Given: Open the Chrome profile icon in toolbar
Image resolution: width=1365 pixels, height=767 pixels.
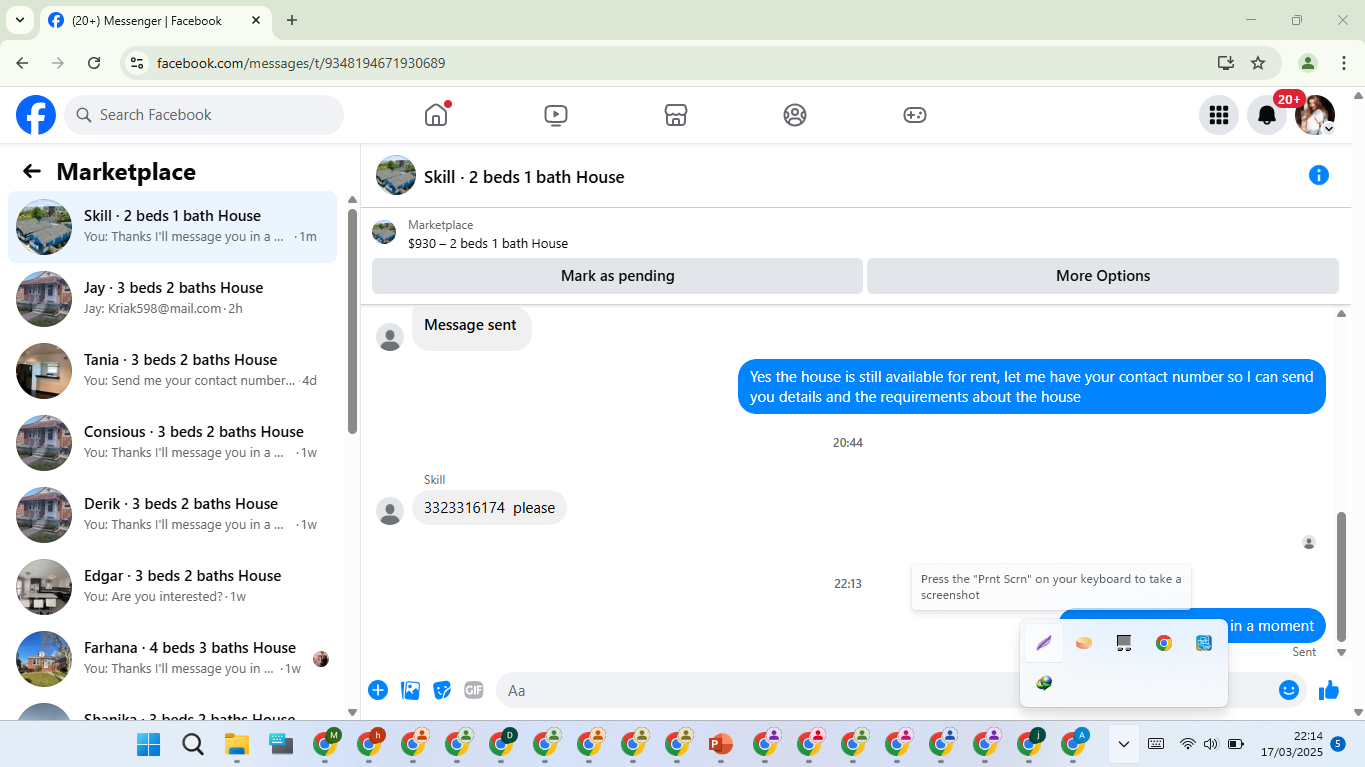Looking at the screenshot, I should (x=1308, y=63).
